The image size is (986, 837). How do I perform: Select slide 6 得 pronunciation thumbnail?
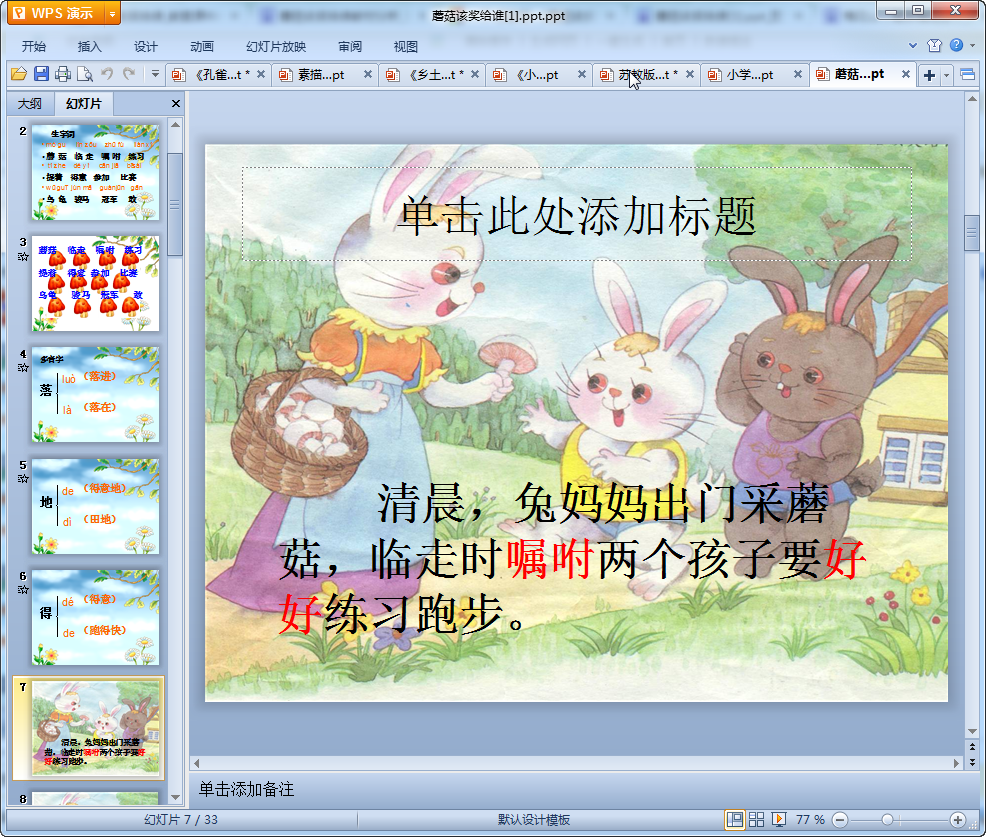click(96, 618)
